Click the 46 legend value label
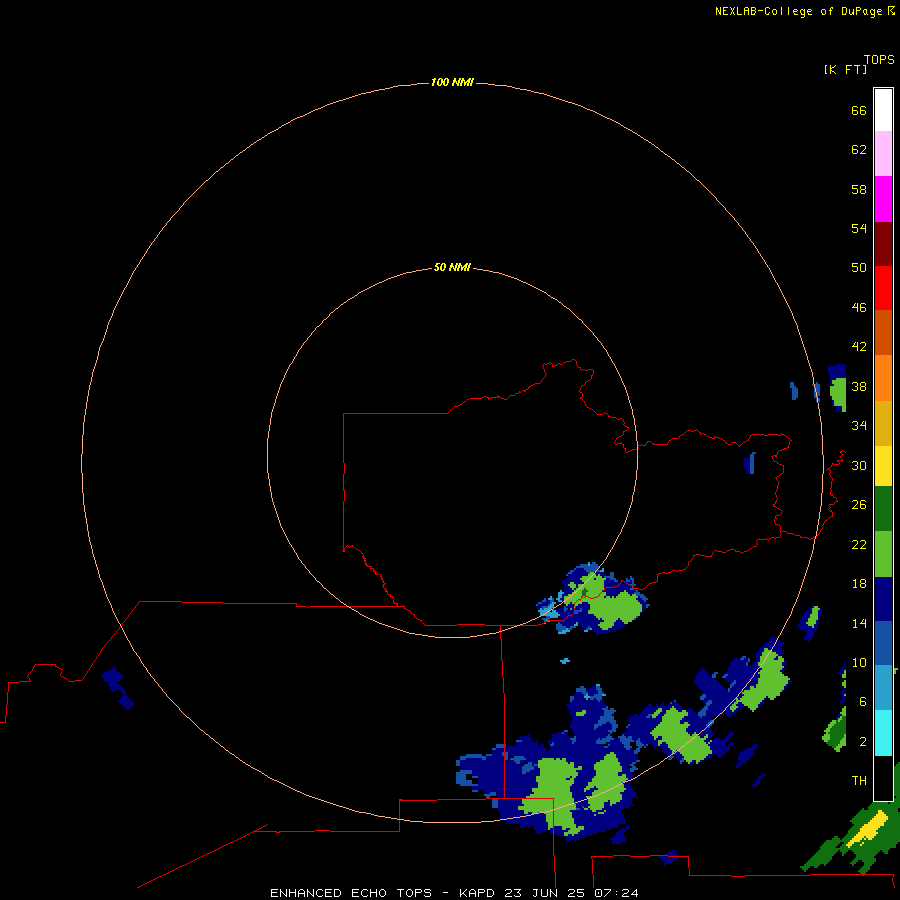This screenshot has width=900, height=900. coord(859,307)
